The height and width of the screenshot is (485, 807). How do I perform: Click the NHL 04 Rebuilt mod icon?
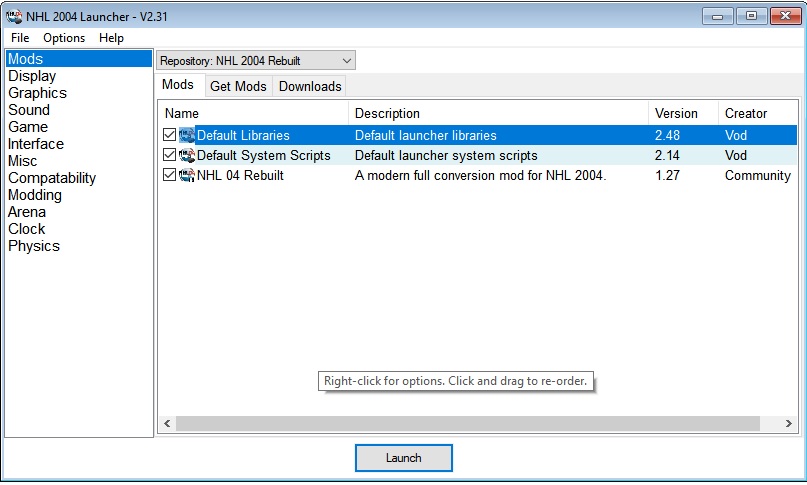[x=187, y=176]
